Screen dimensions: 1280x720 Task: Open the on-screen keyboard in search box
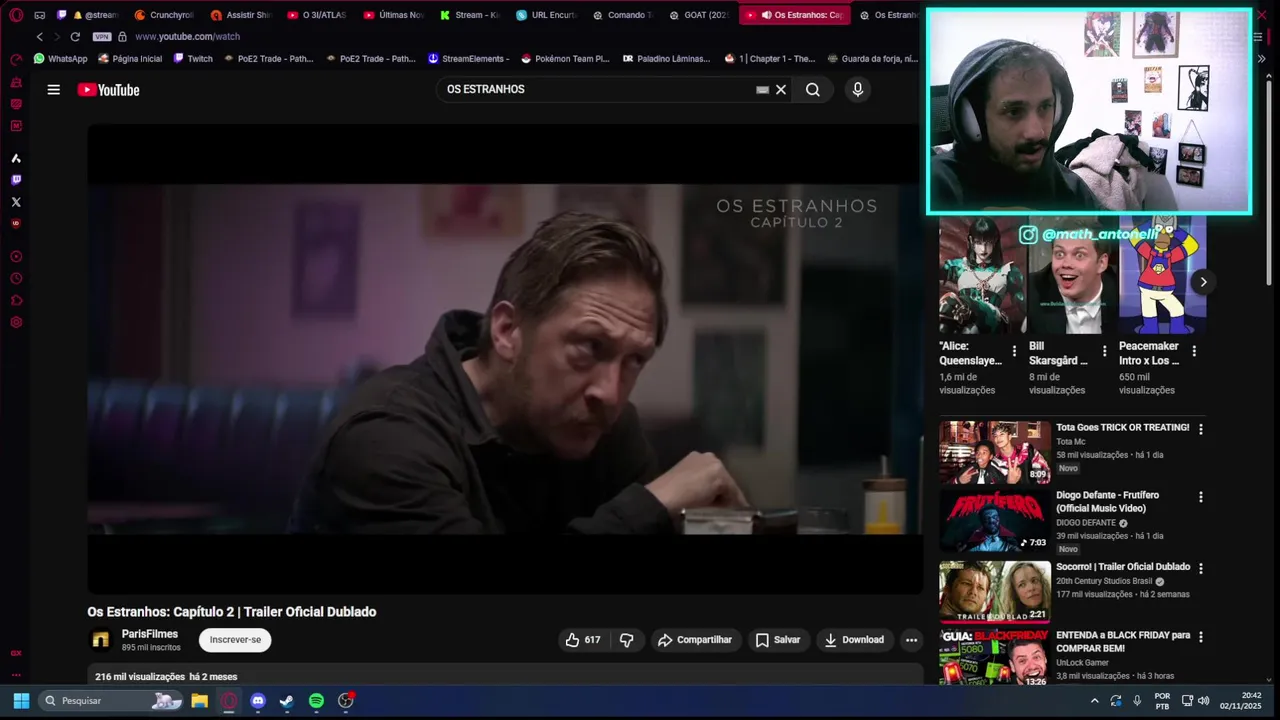(x=762, y=89)
